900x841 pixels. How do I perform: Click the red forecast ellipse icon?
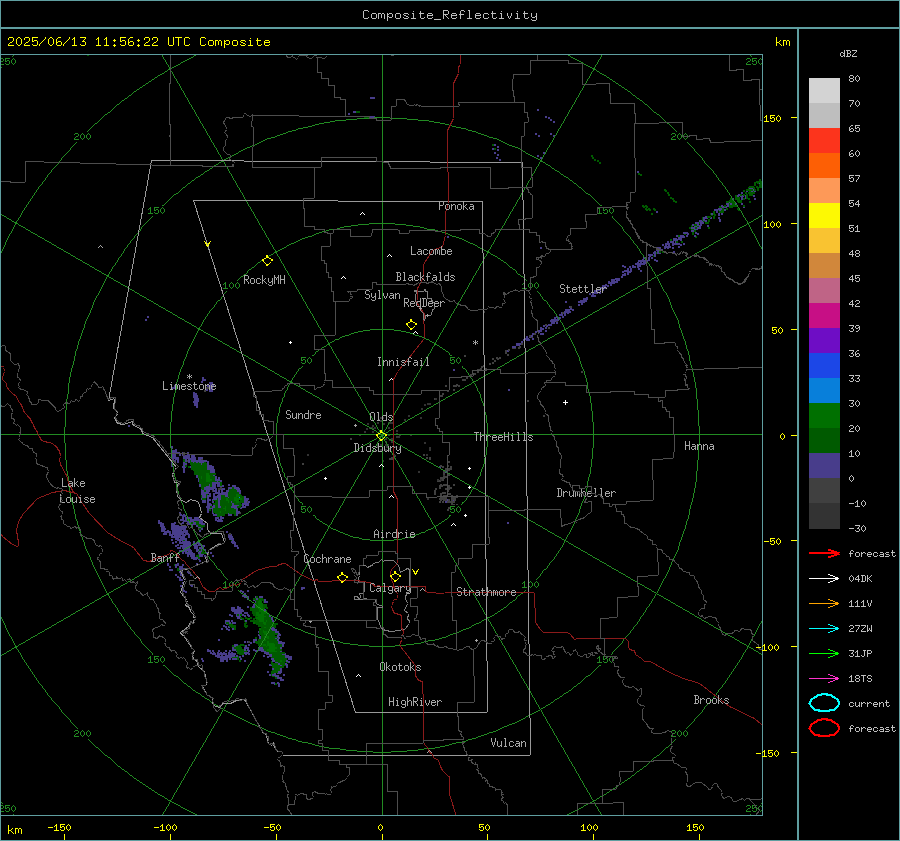point(824,728)
